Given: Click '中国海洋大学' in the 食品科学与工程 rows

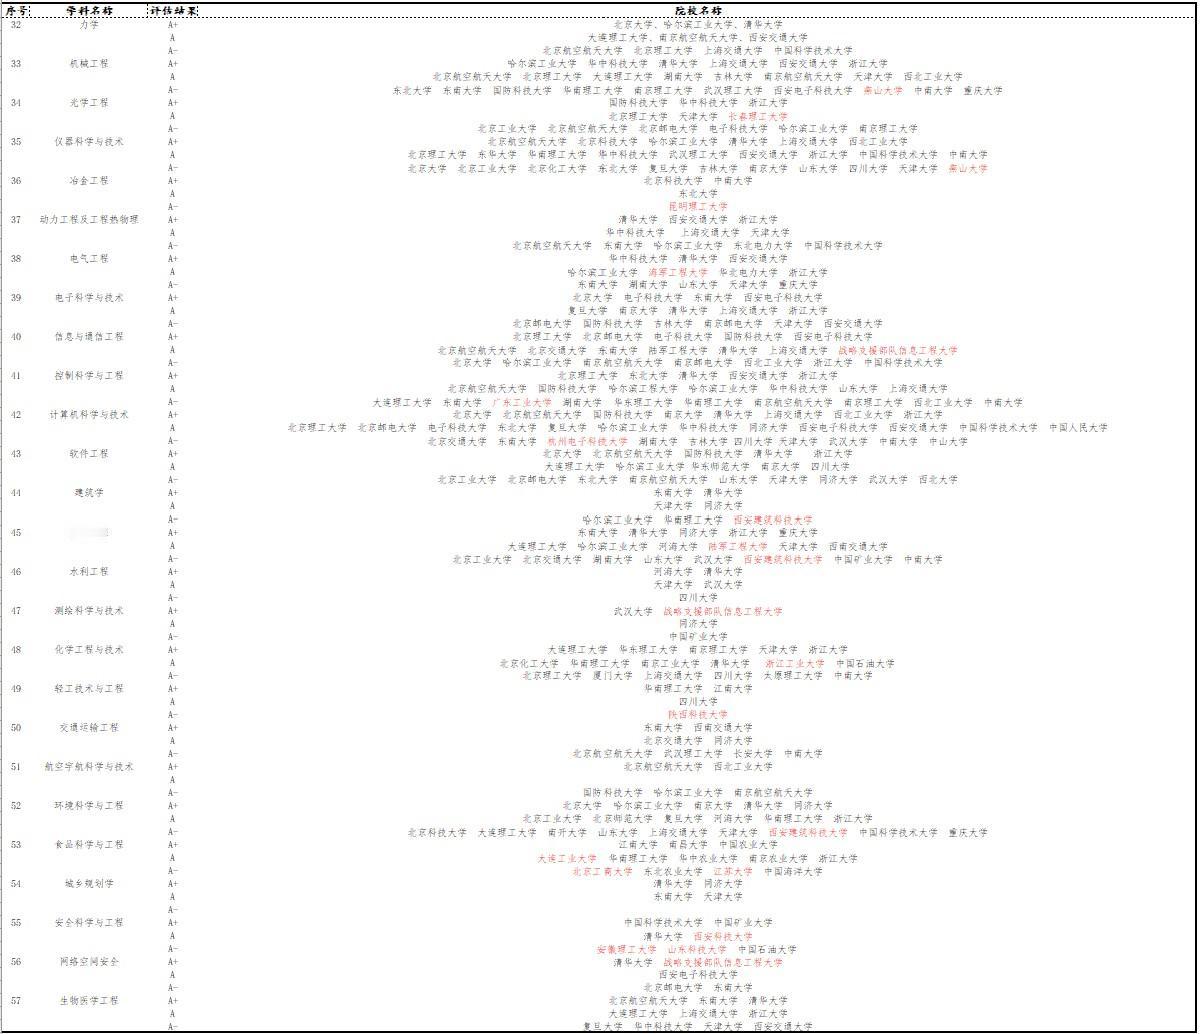Looking at the screenshot, I should 795,871.
